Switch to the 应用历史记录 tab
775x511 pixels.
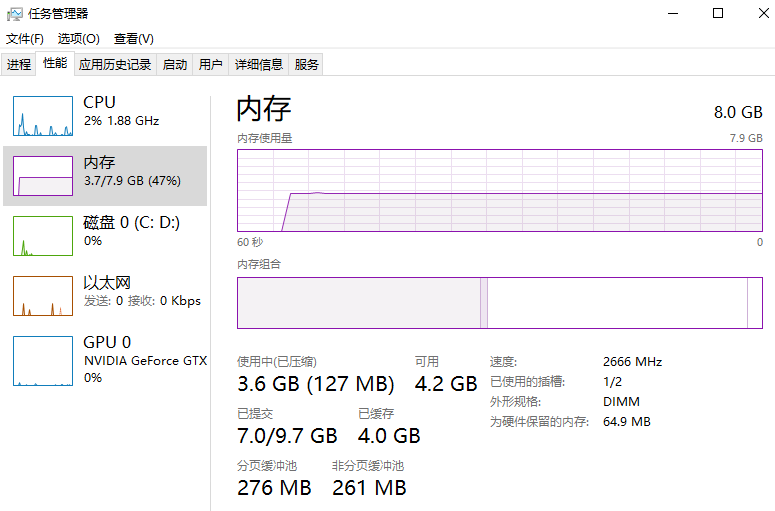pos(115,65)
